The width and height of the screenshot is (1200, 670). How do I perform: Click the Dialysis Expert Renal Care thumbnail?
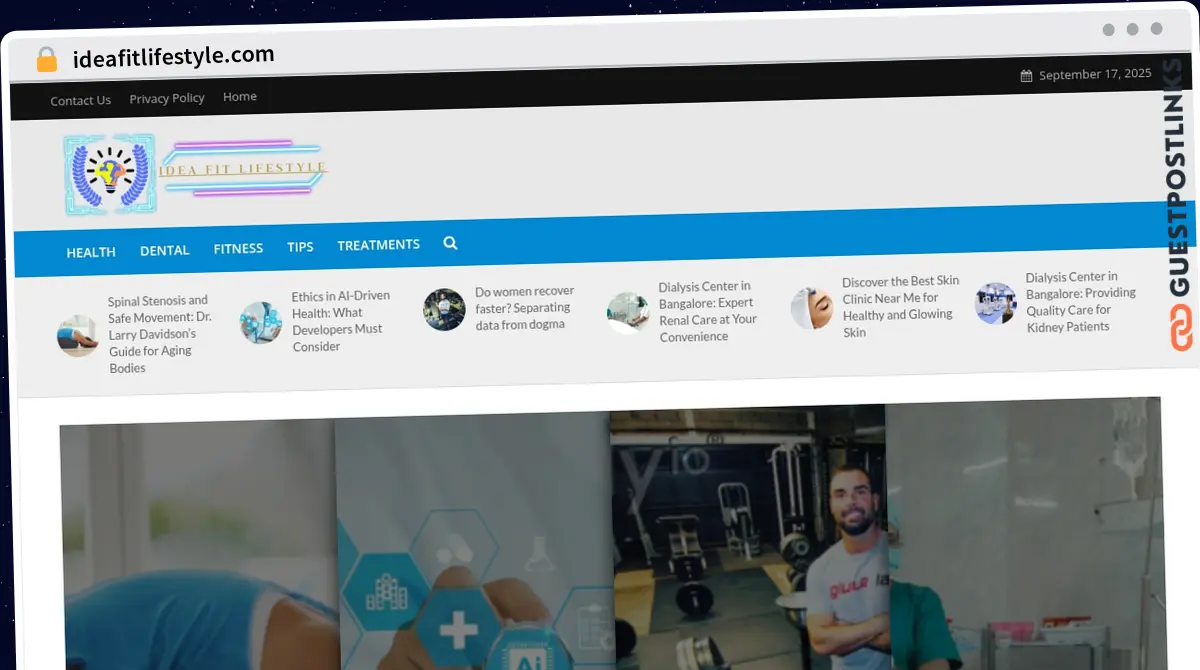pos(628,313)
